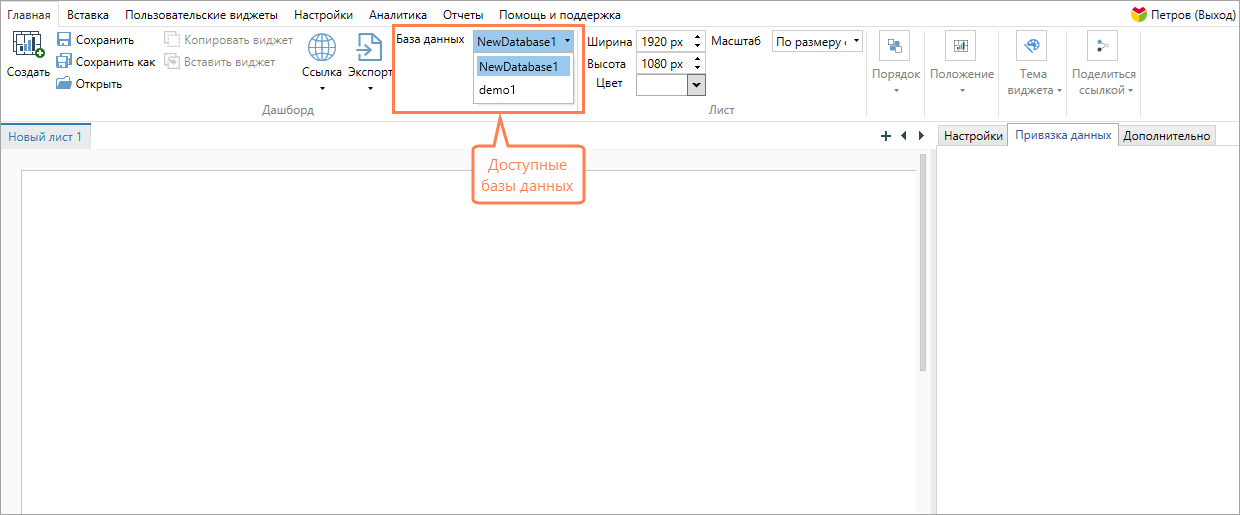Switch to the Главная ribbon tab

coord(29,15)
